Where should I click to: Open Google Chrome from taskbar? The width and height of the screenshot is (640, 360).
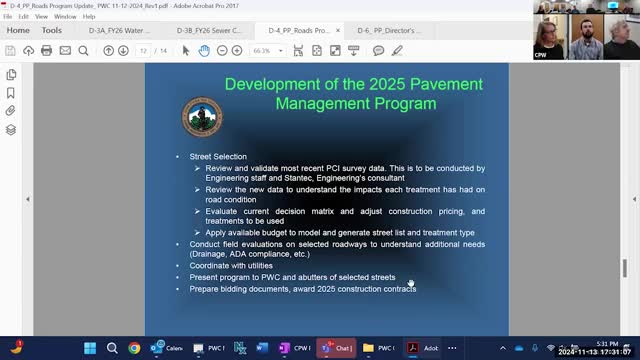[134, 348]
